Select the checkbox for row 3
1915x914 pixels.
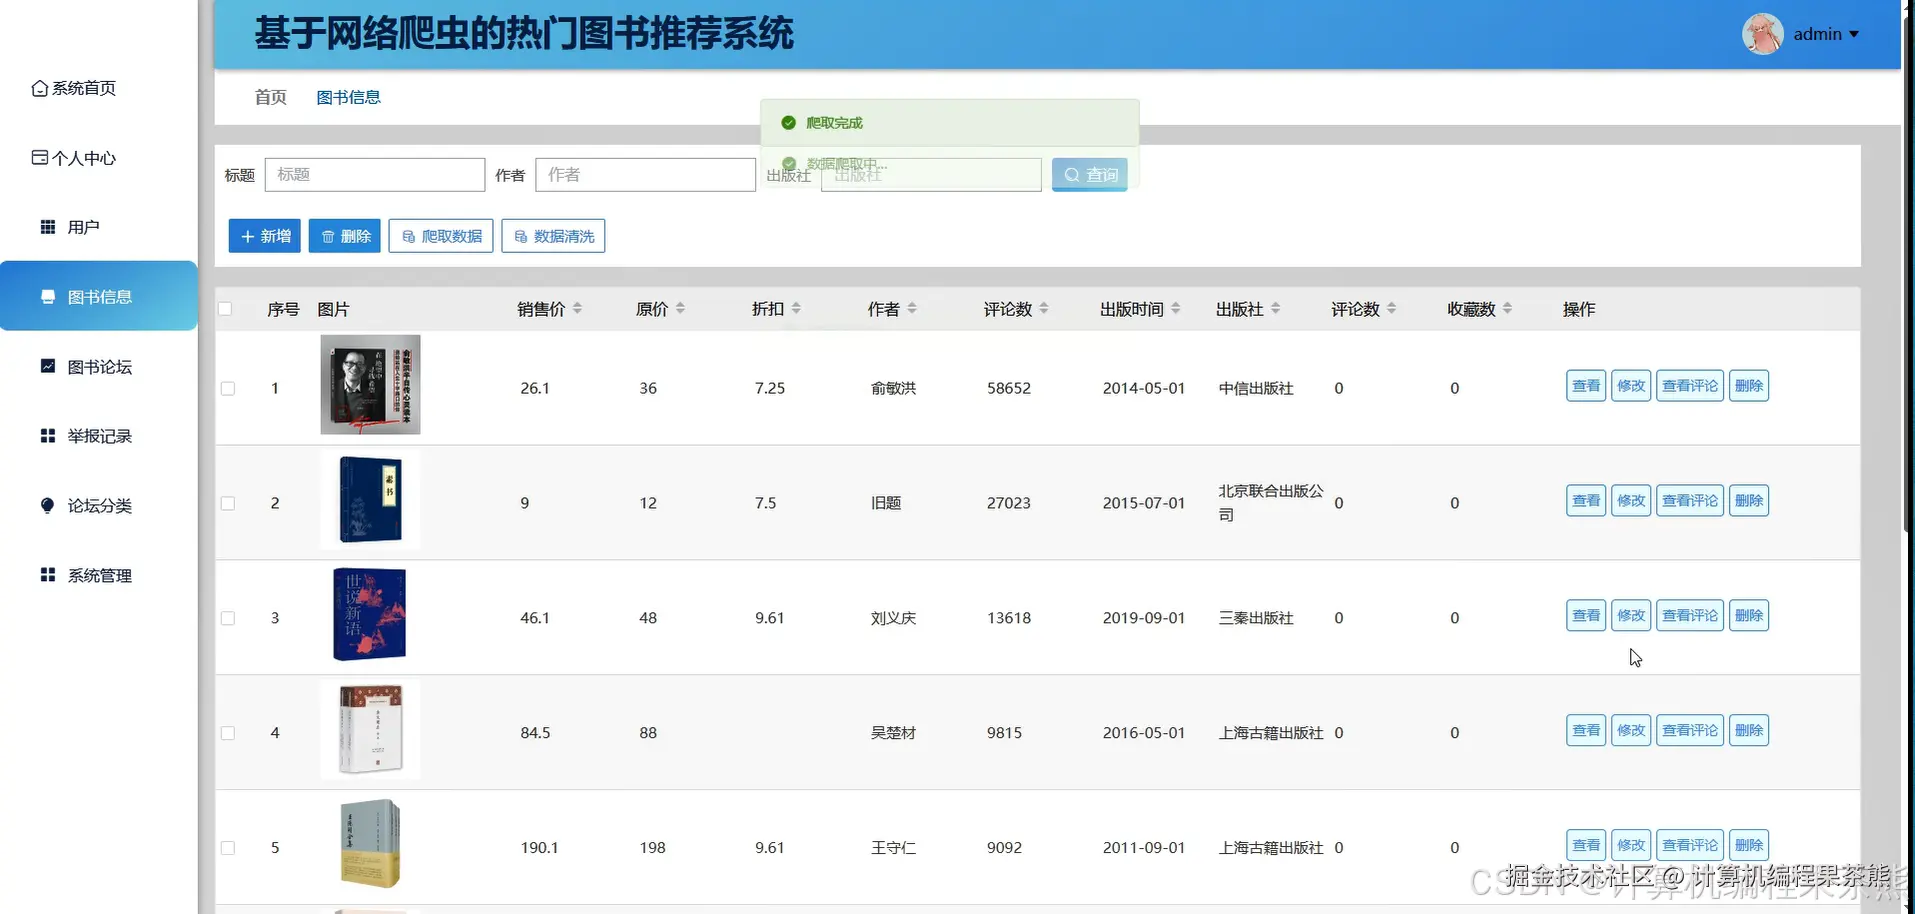228,619
